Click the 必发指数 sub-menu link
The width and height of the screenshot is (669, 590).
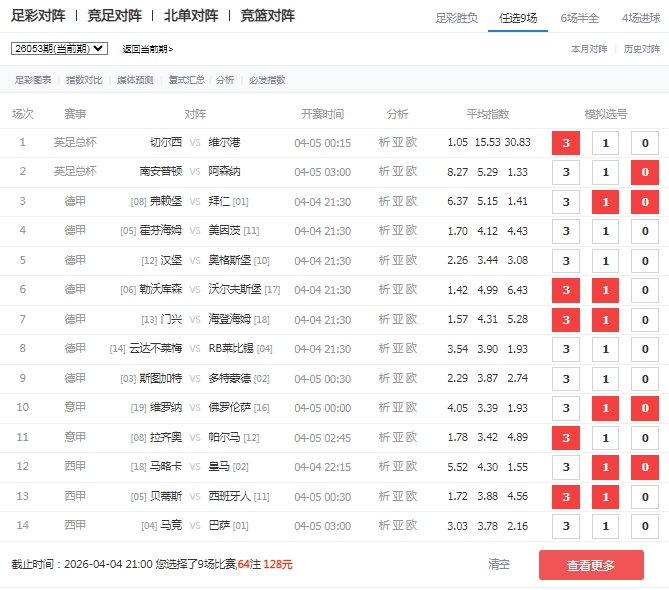267,80
